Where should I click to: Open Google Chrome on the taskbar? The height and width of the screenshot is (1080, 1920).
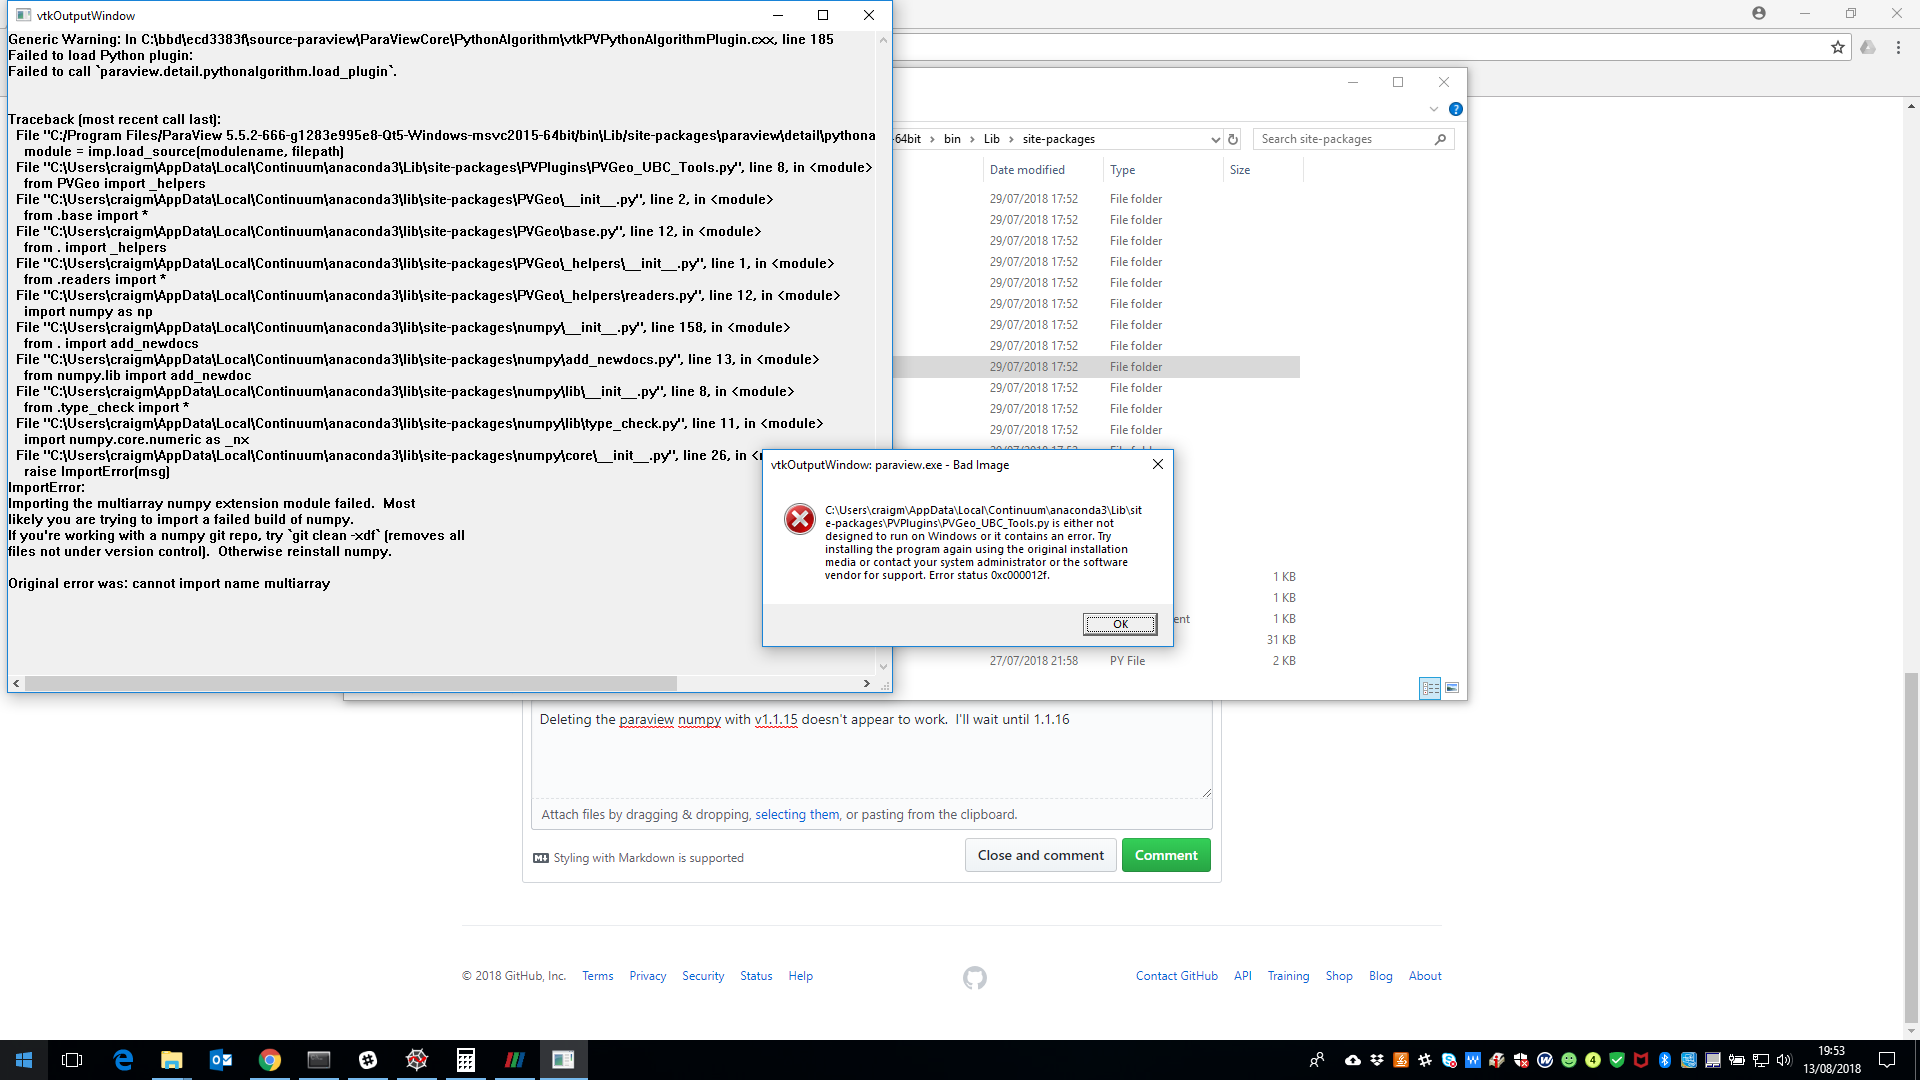269,1059
